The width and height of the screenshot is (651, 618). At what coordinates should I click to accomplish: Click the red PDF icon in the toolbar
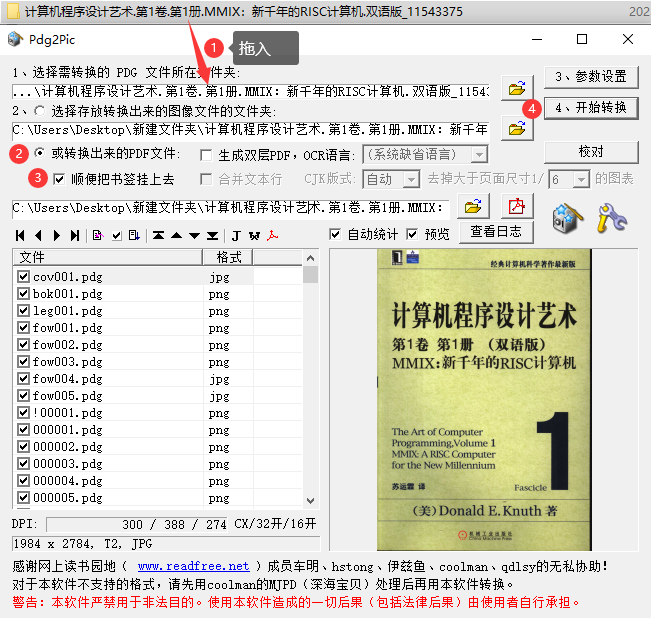[x=272, y=236]
